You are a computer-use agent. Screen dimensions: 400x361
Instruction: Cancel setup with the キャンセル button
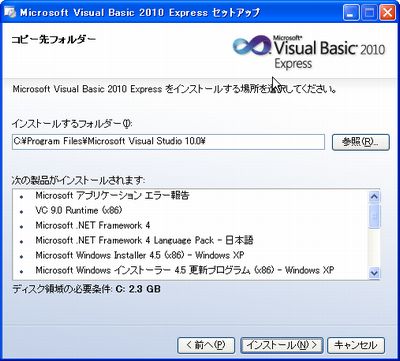click(x=356, y=345)
